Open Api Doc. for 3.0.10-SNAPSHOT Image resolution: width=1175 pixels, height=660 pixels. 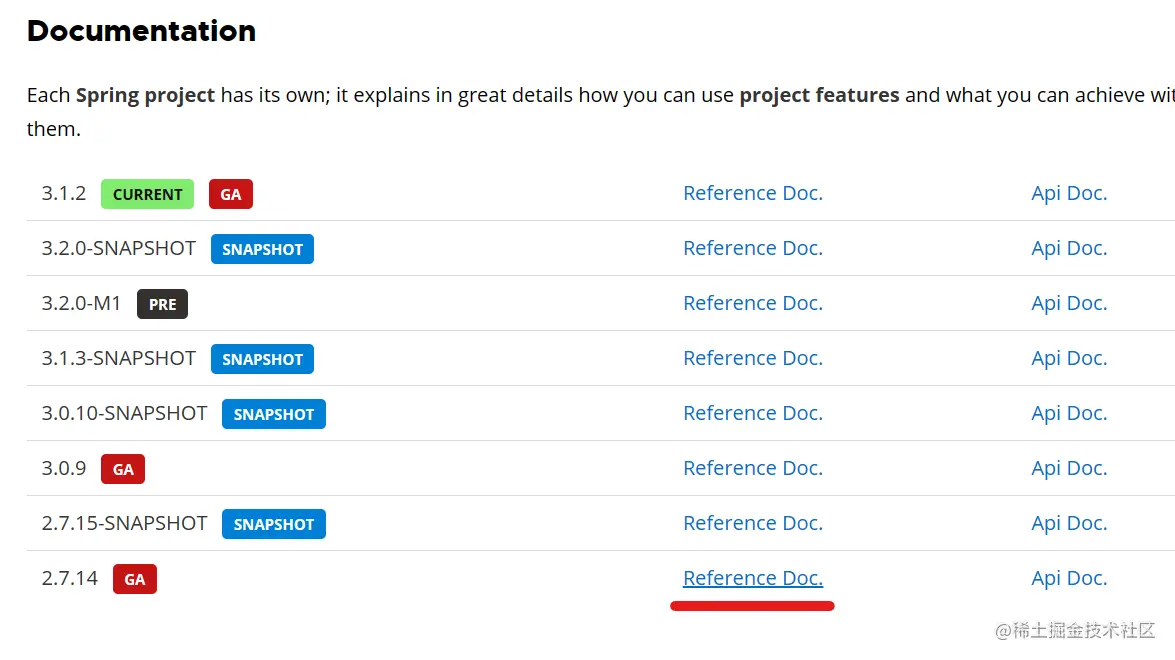[1069, 413]
